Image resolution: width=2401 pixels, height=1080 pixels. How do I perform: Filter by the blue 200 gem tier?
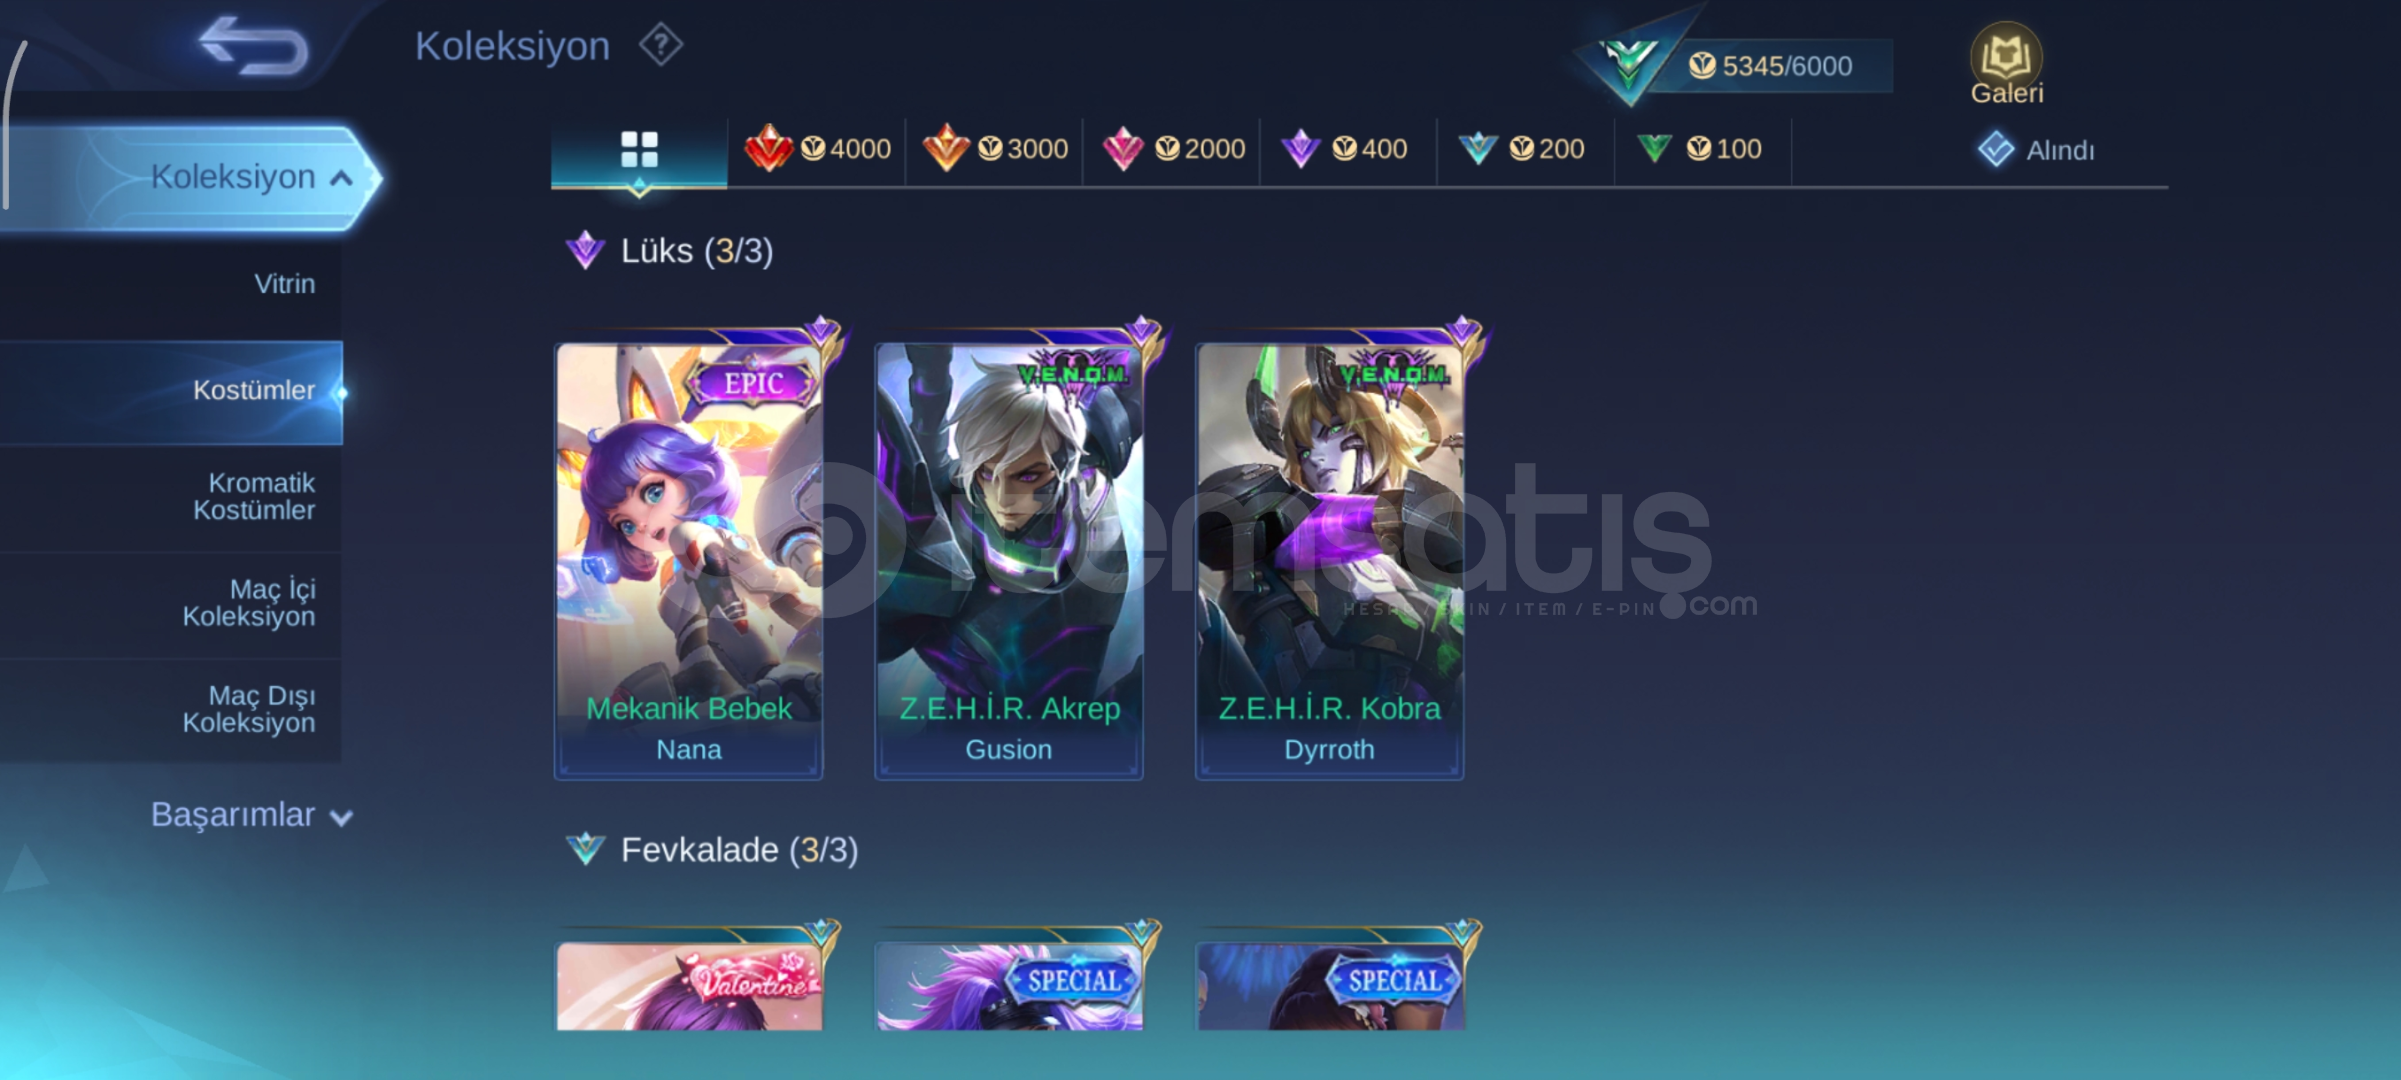pyautogui.click(x=1526, y=149)
